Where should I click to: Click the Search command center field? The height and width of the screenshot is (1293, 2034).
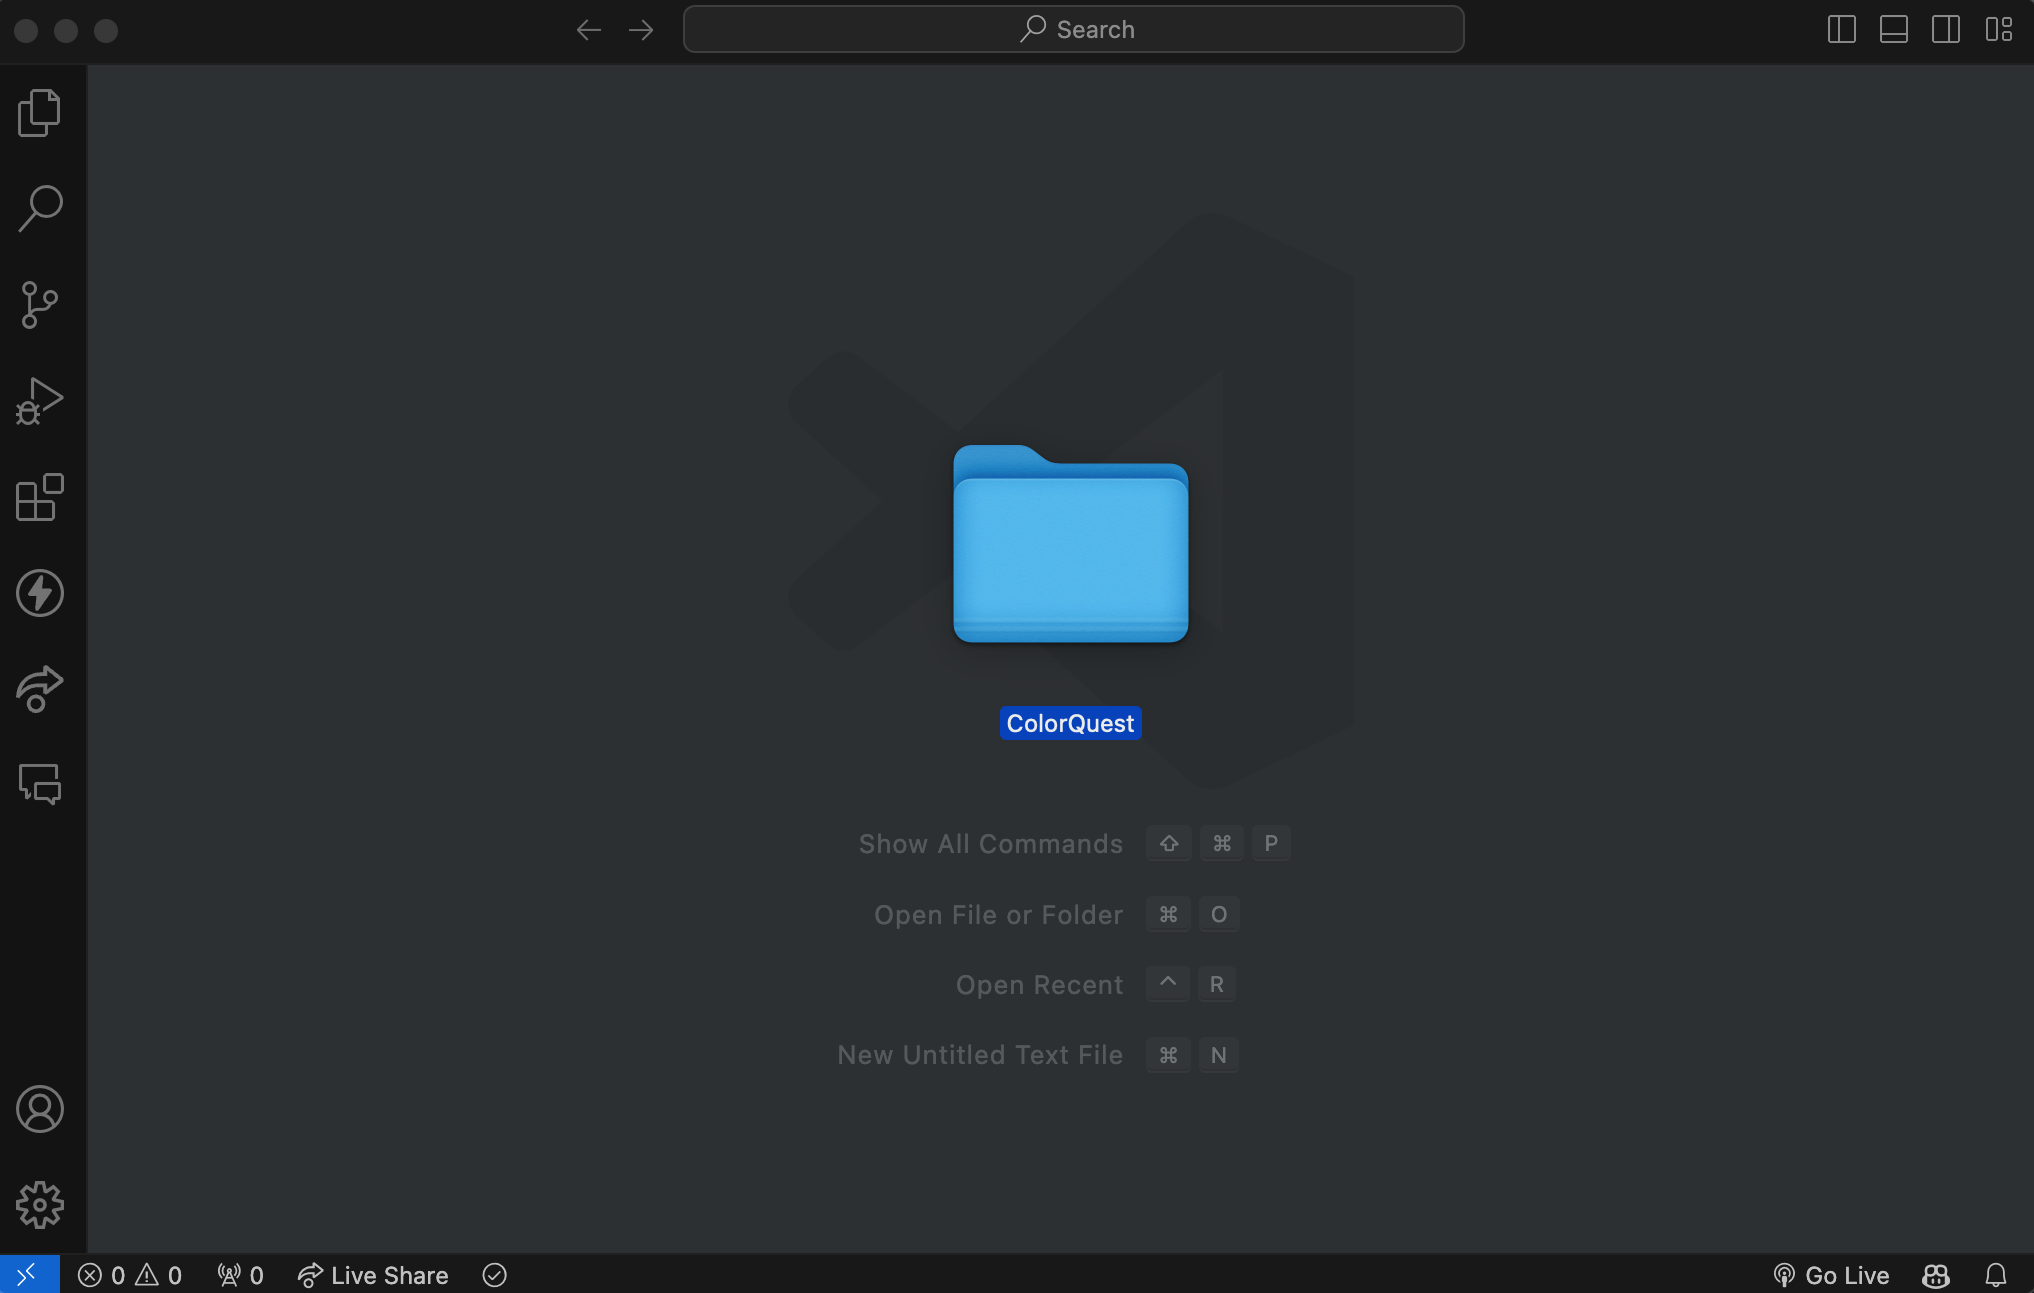coord(1073,29)
